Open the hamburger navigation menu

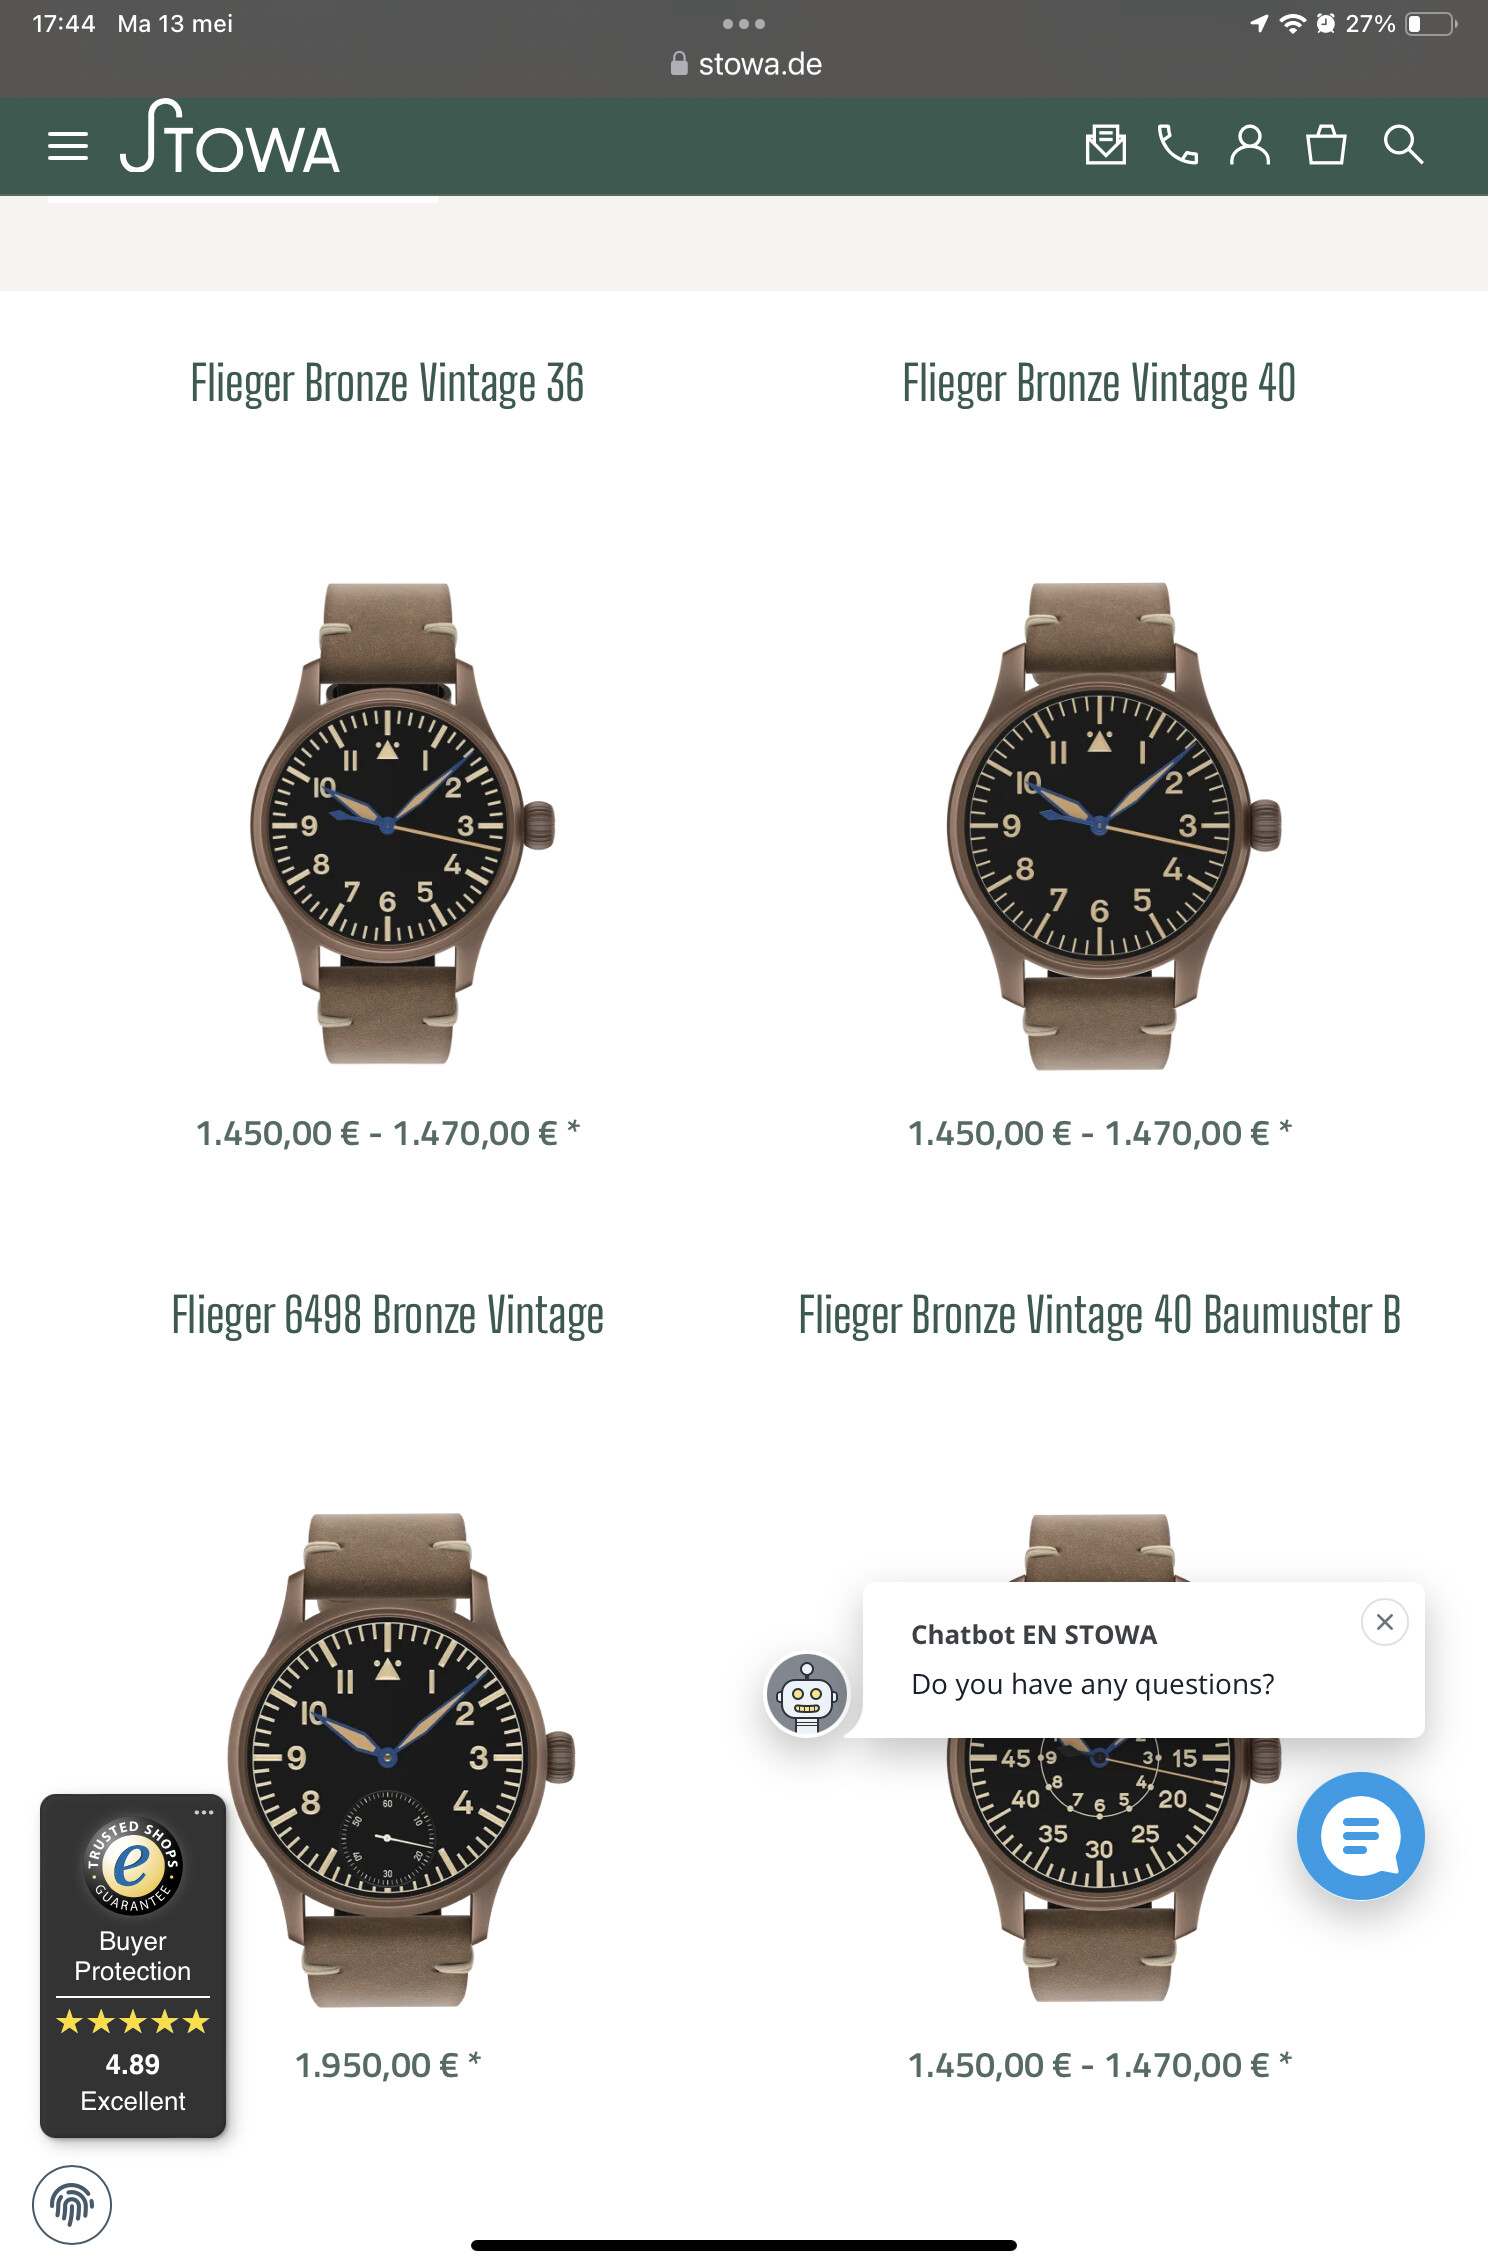[68, 146]
